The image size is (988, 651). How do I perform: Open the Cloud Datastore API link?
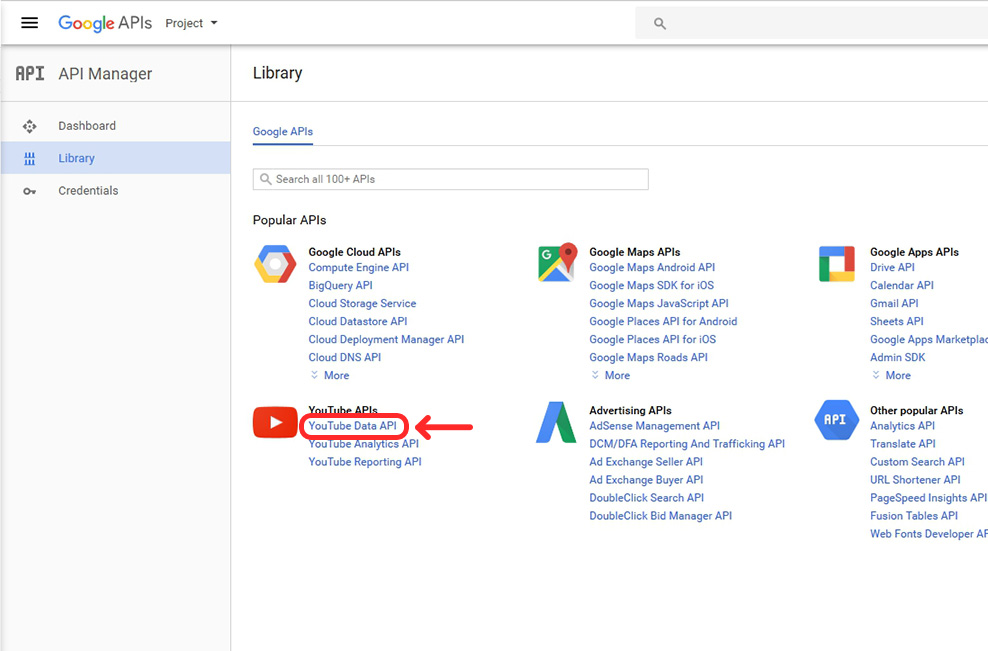(358, 321)
